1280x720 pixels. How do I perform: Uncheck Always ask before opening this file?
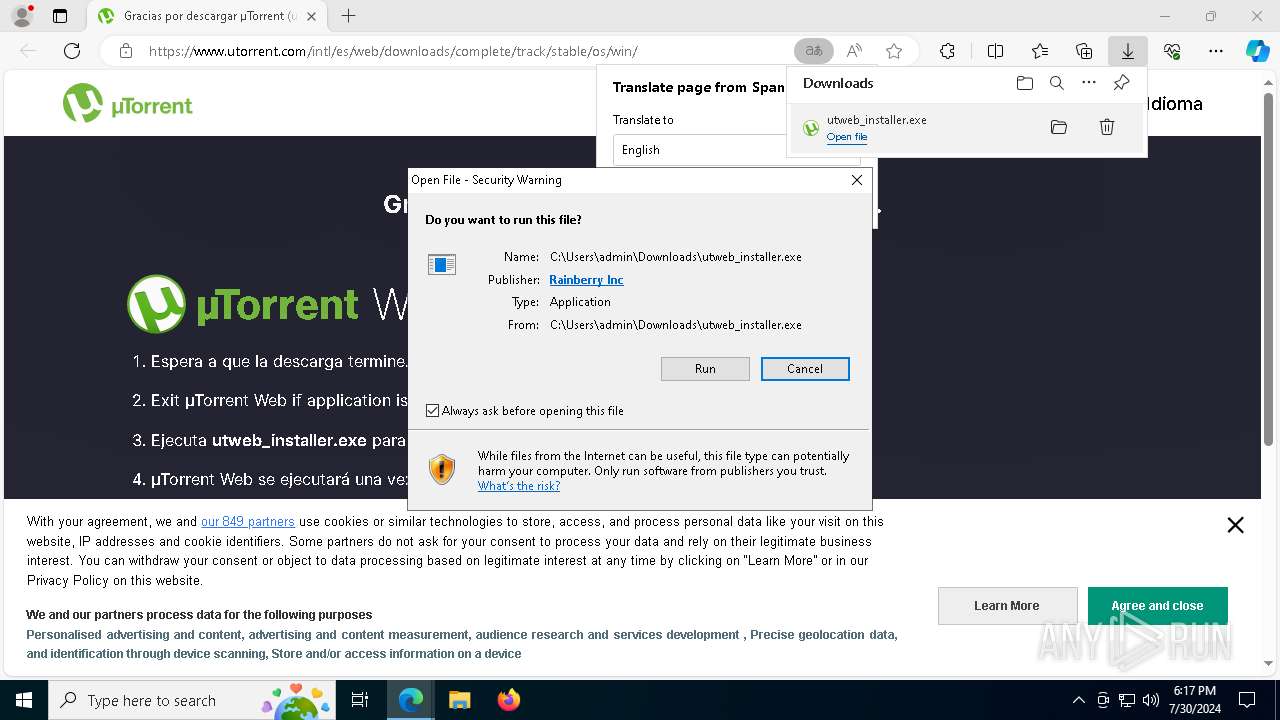click(x=432, y=411)
